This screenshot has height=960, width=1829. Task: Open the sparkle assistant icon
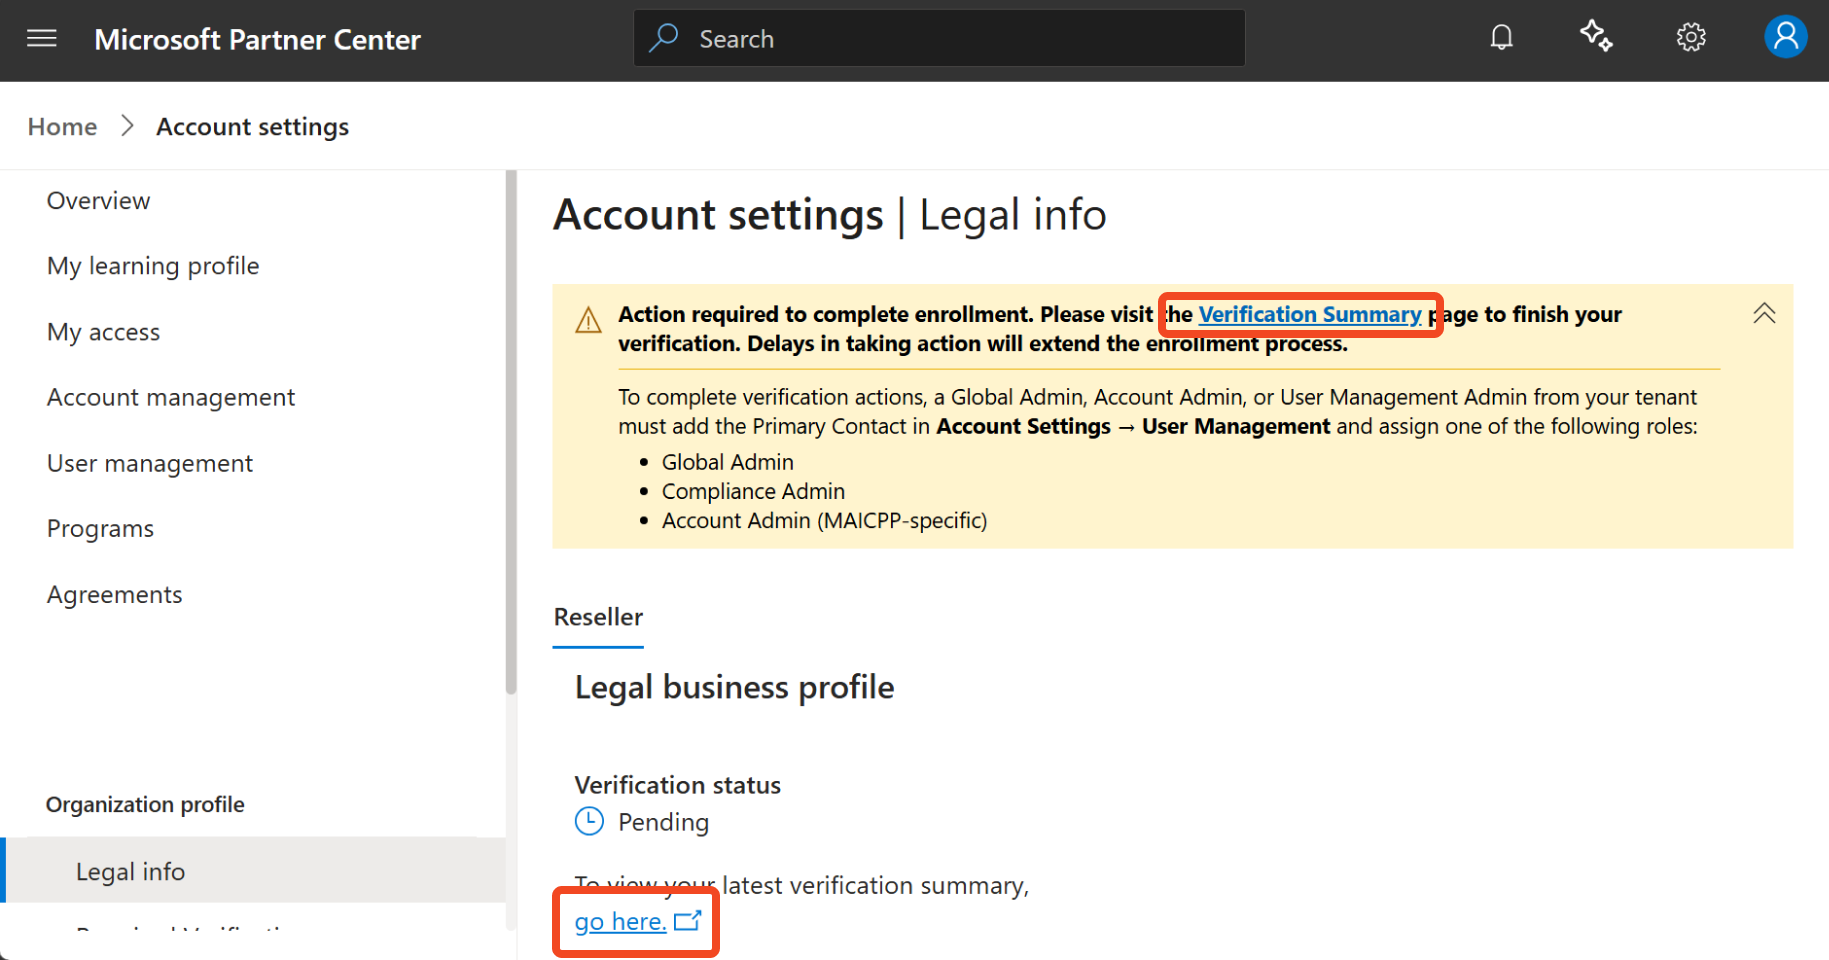(x=1596, y=37)
